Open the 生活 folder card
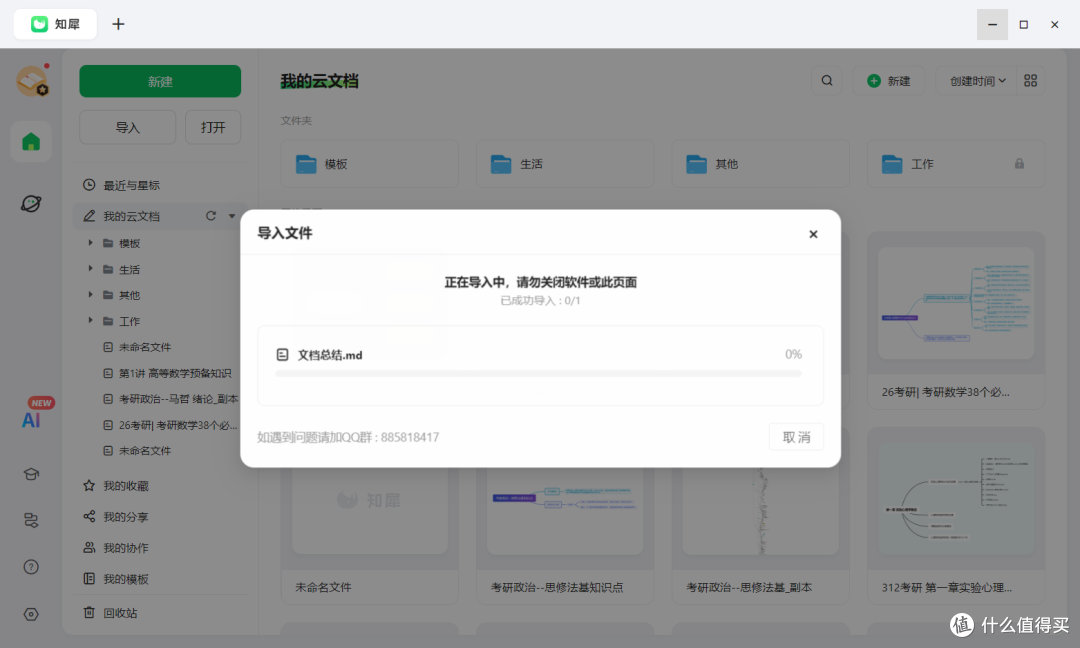Image resolution: width=1080 pixels, height=648 pixels. click(x=565, y=164)
